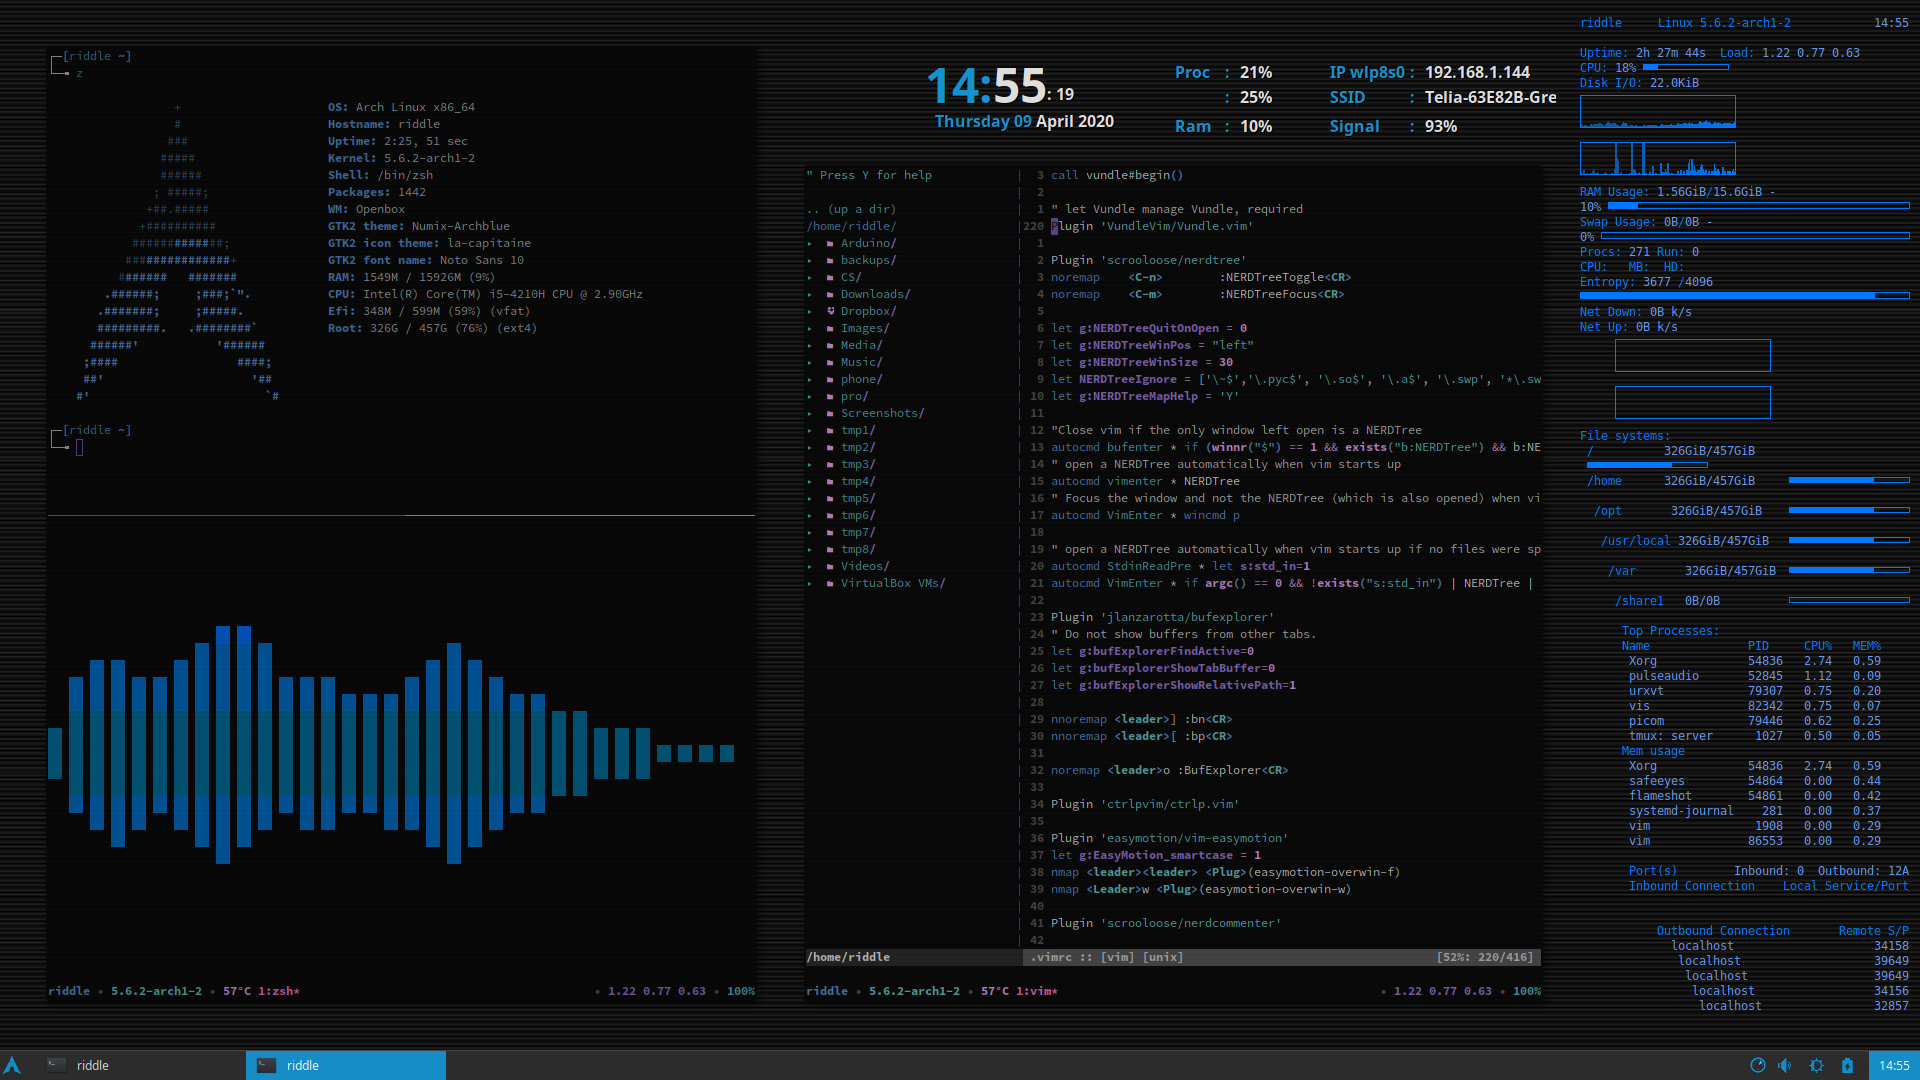Click the round disk-usage tray icon
The width and height of the screenshot is (1920, 1080).
pyautogui.click(x=1757, y=1065)
